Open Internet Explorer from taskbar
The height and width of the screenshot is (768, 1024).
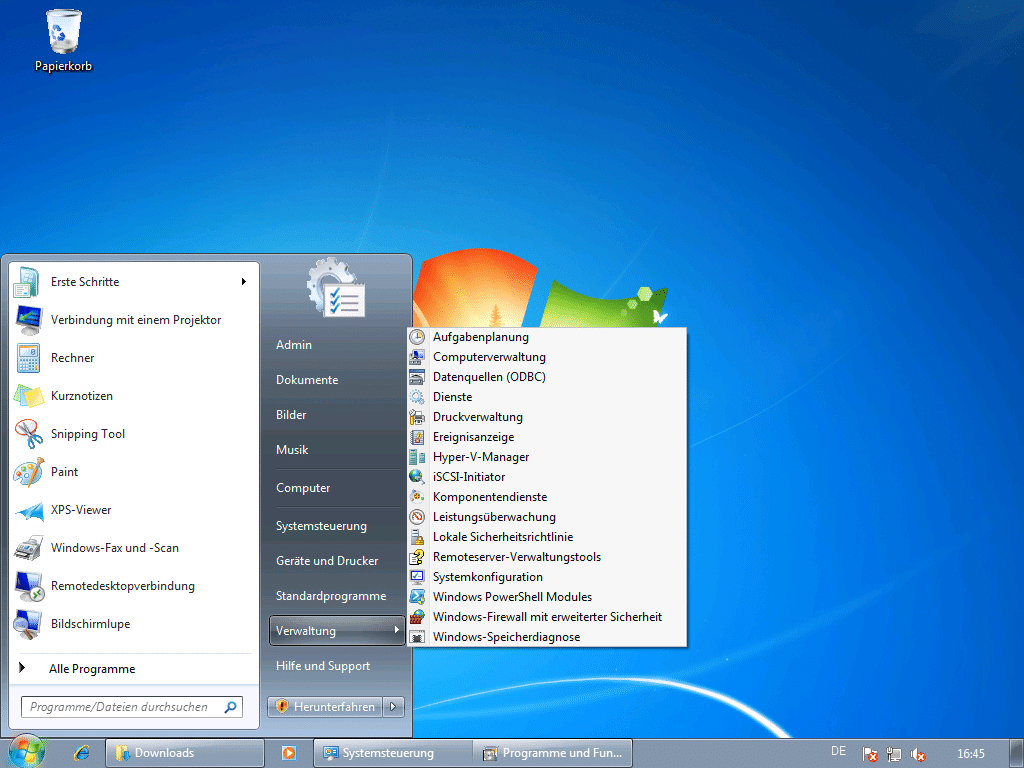tap(82, 753)
